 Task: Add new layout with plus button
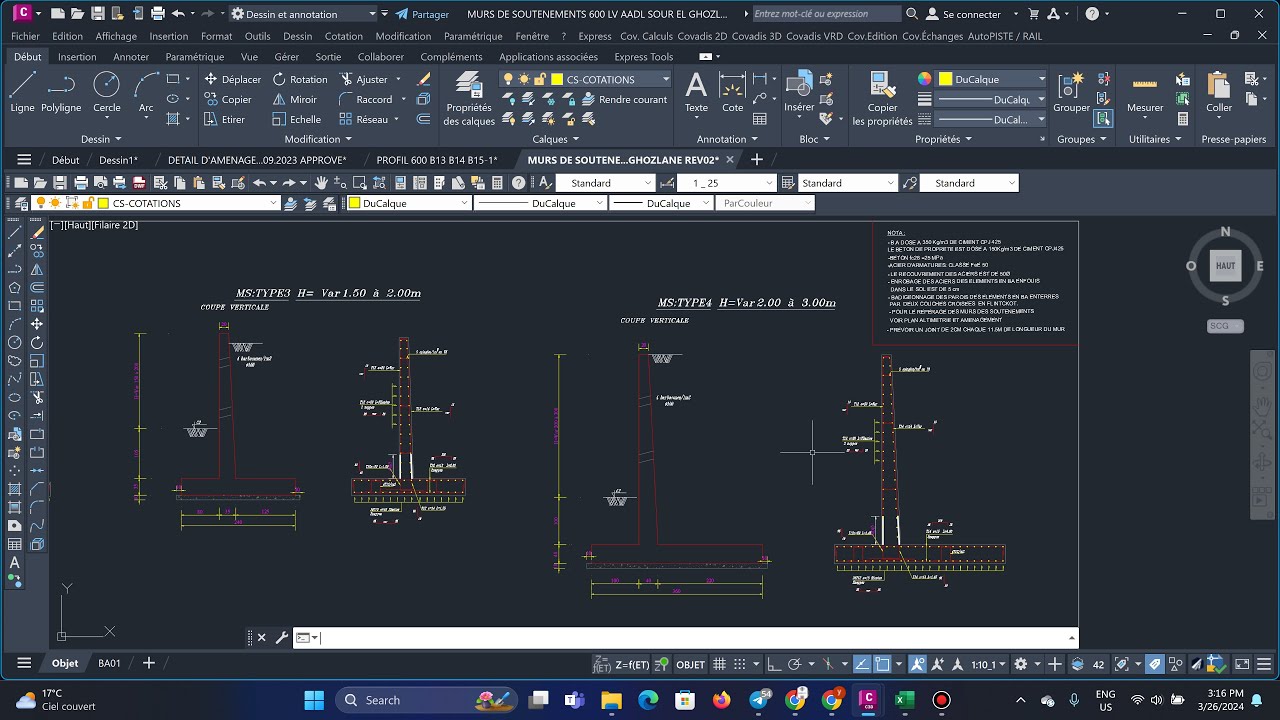(149, 663)
